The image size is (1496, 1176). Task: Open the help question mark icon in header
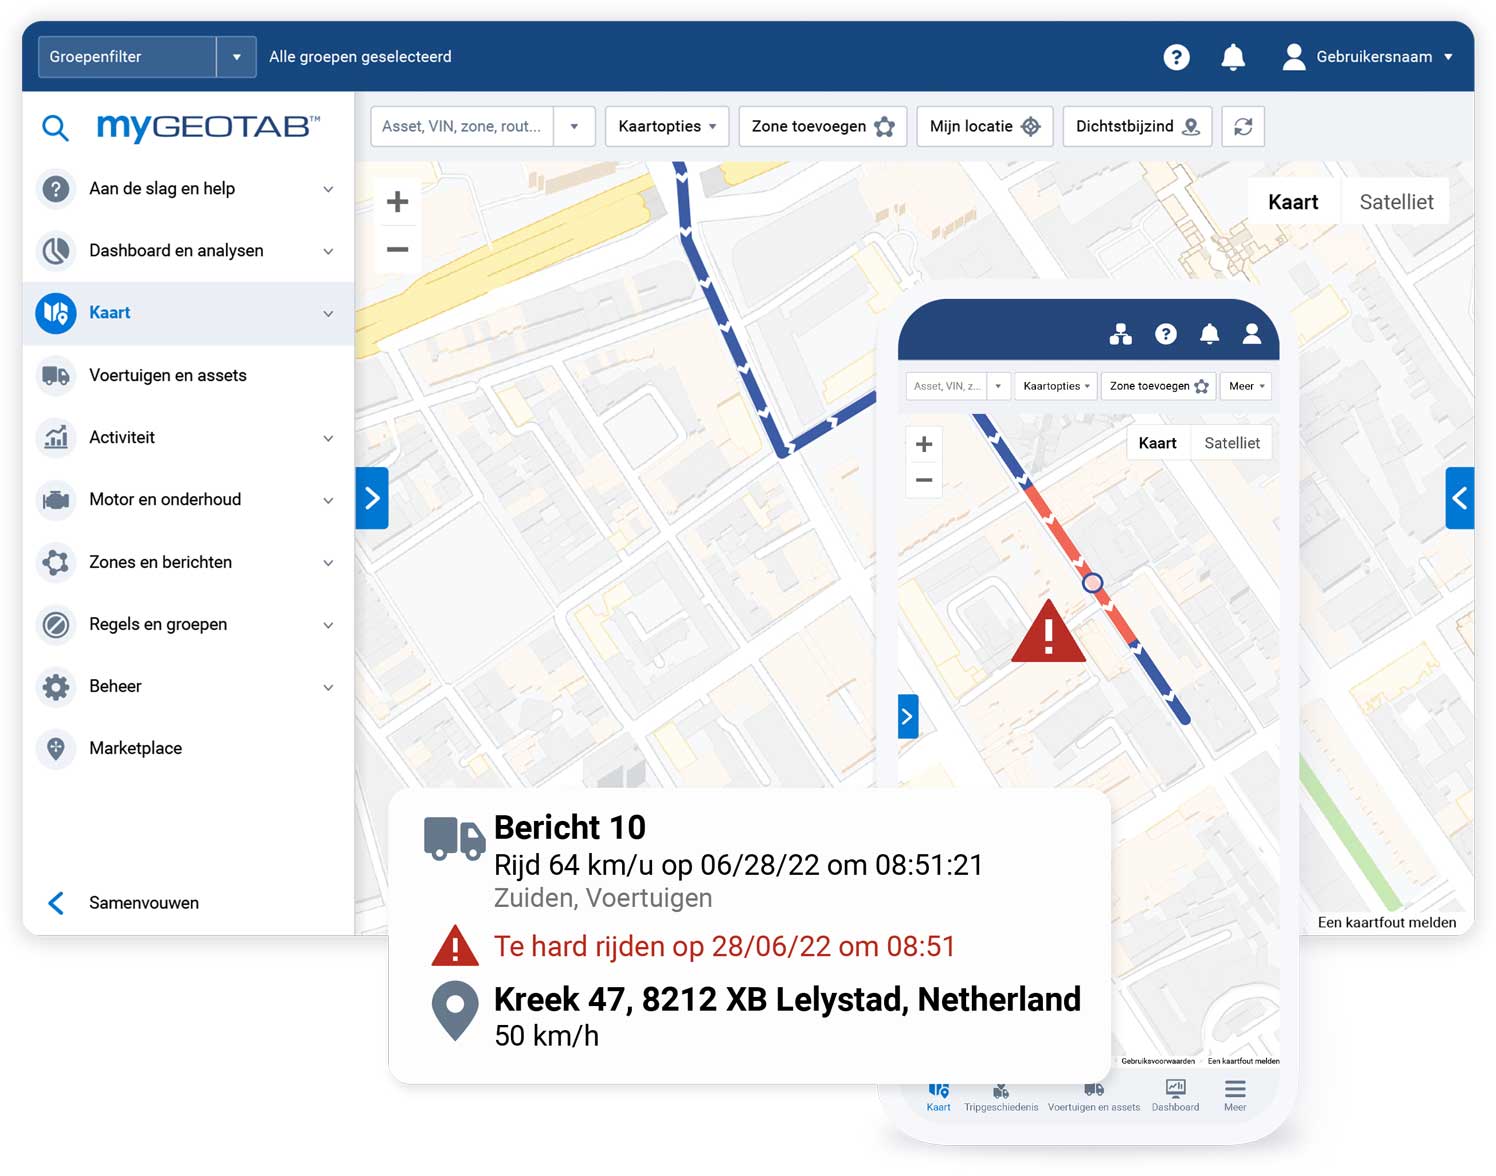(x=1176, y=57)
